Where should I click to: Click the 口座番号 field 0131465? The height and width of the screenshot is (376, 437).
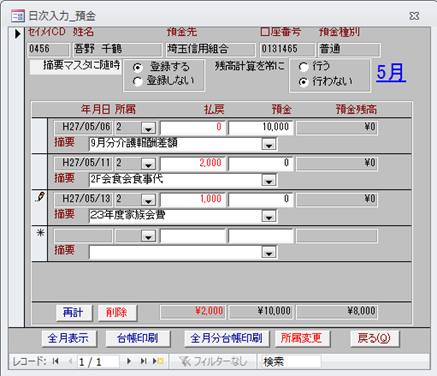pos(287,49)
